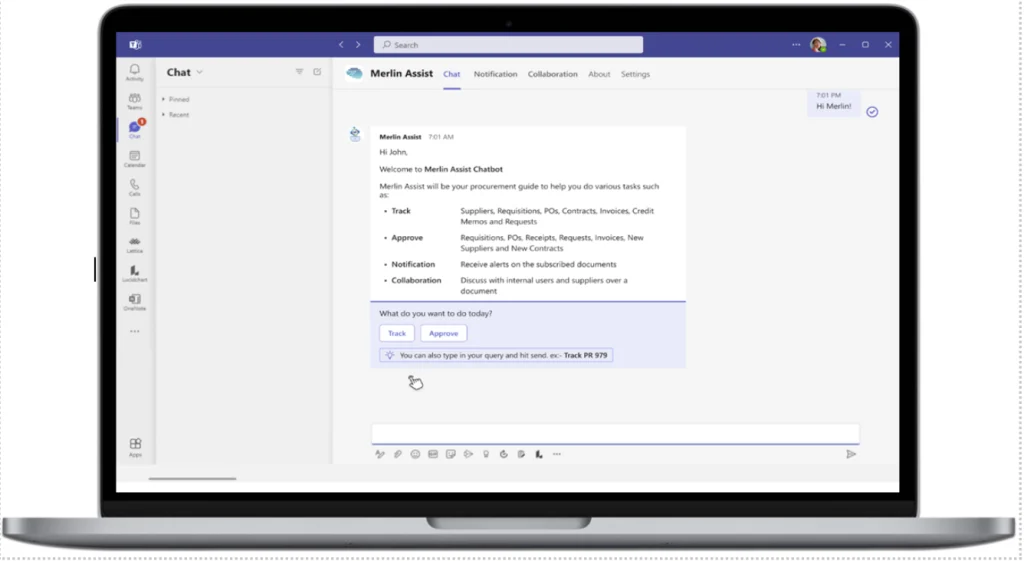
Task: Click the message compose text box
Action: point(614,433)
